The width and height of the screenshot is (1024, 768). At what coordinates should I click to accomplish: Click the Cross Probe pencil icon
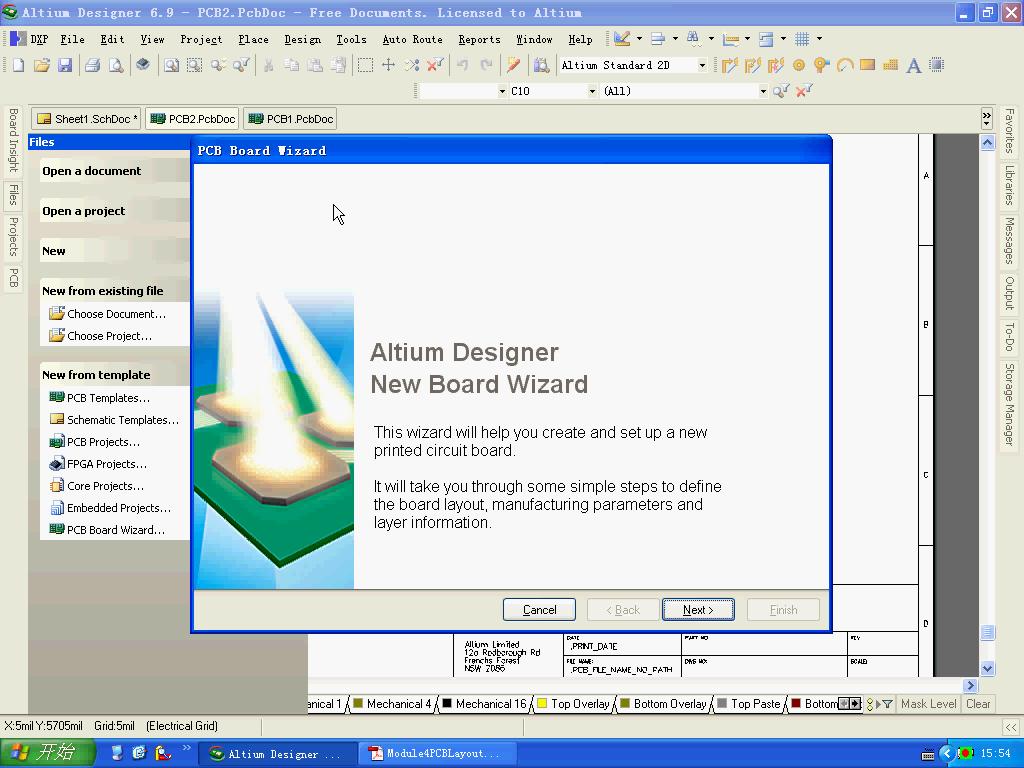point(513,65)
